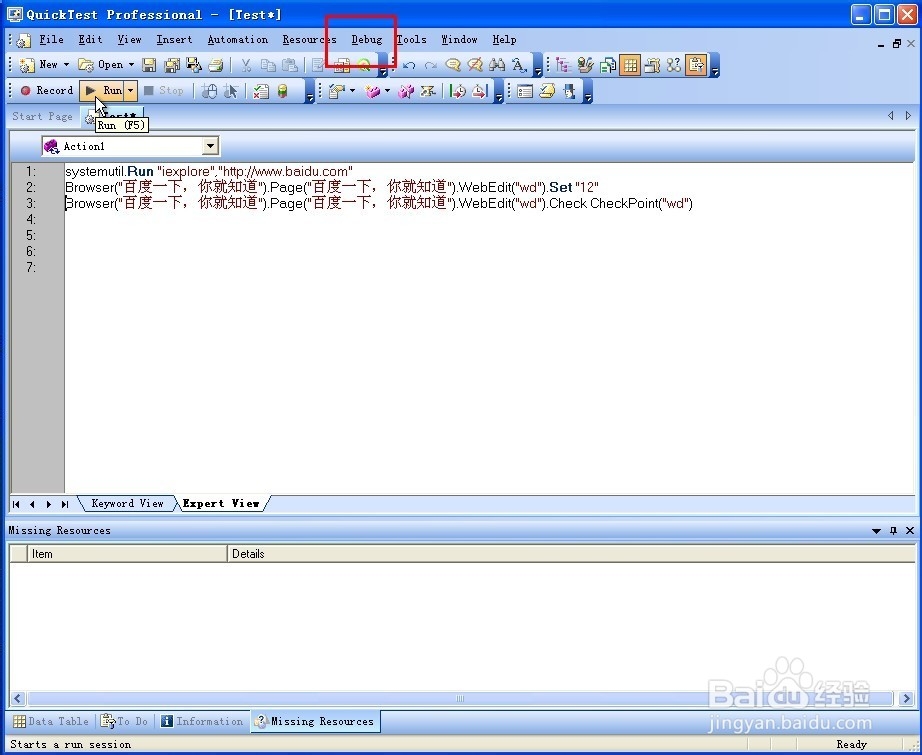The height and width of the screenshot is (755, 922).
Task: Expand the Insert Checkpoint dropdown arrow
Action: click(x=353, y=91)
